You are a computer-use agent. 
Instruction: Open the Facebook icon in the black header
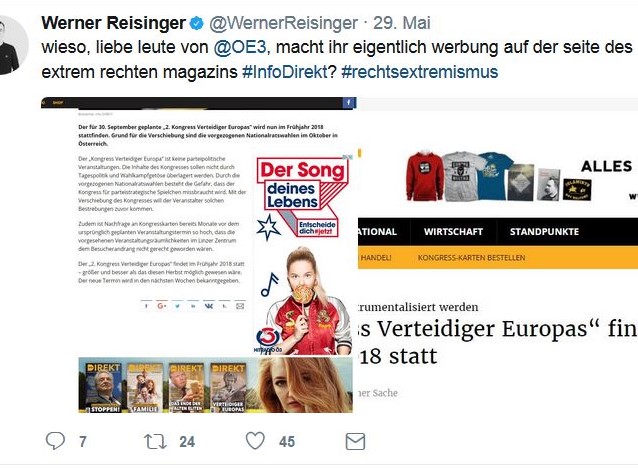click(x=349, y=103)
